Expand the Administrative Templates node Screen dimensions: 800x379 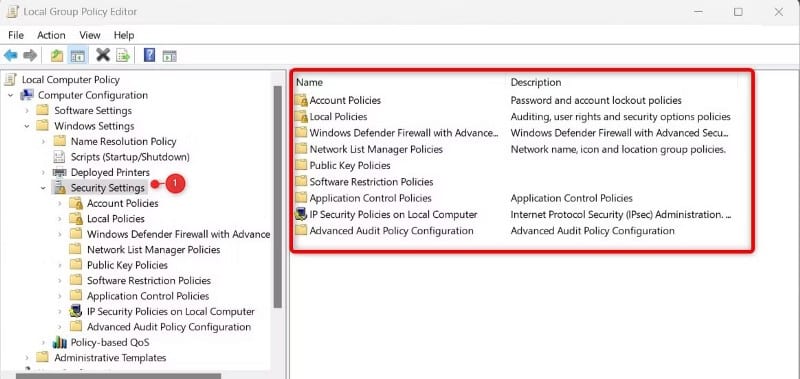coord(27,358)
